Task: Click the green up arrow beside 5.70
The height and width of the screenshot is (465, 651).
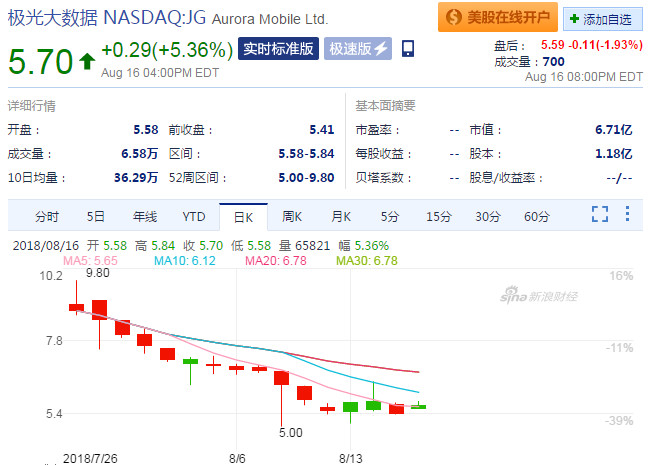Action: point(87,61)
